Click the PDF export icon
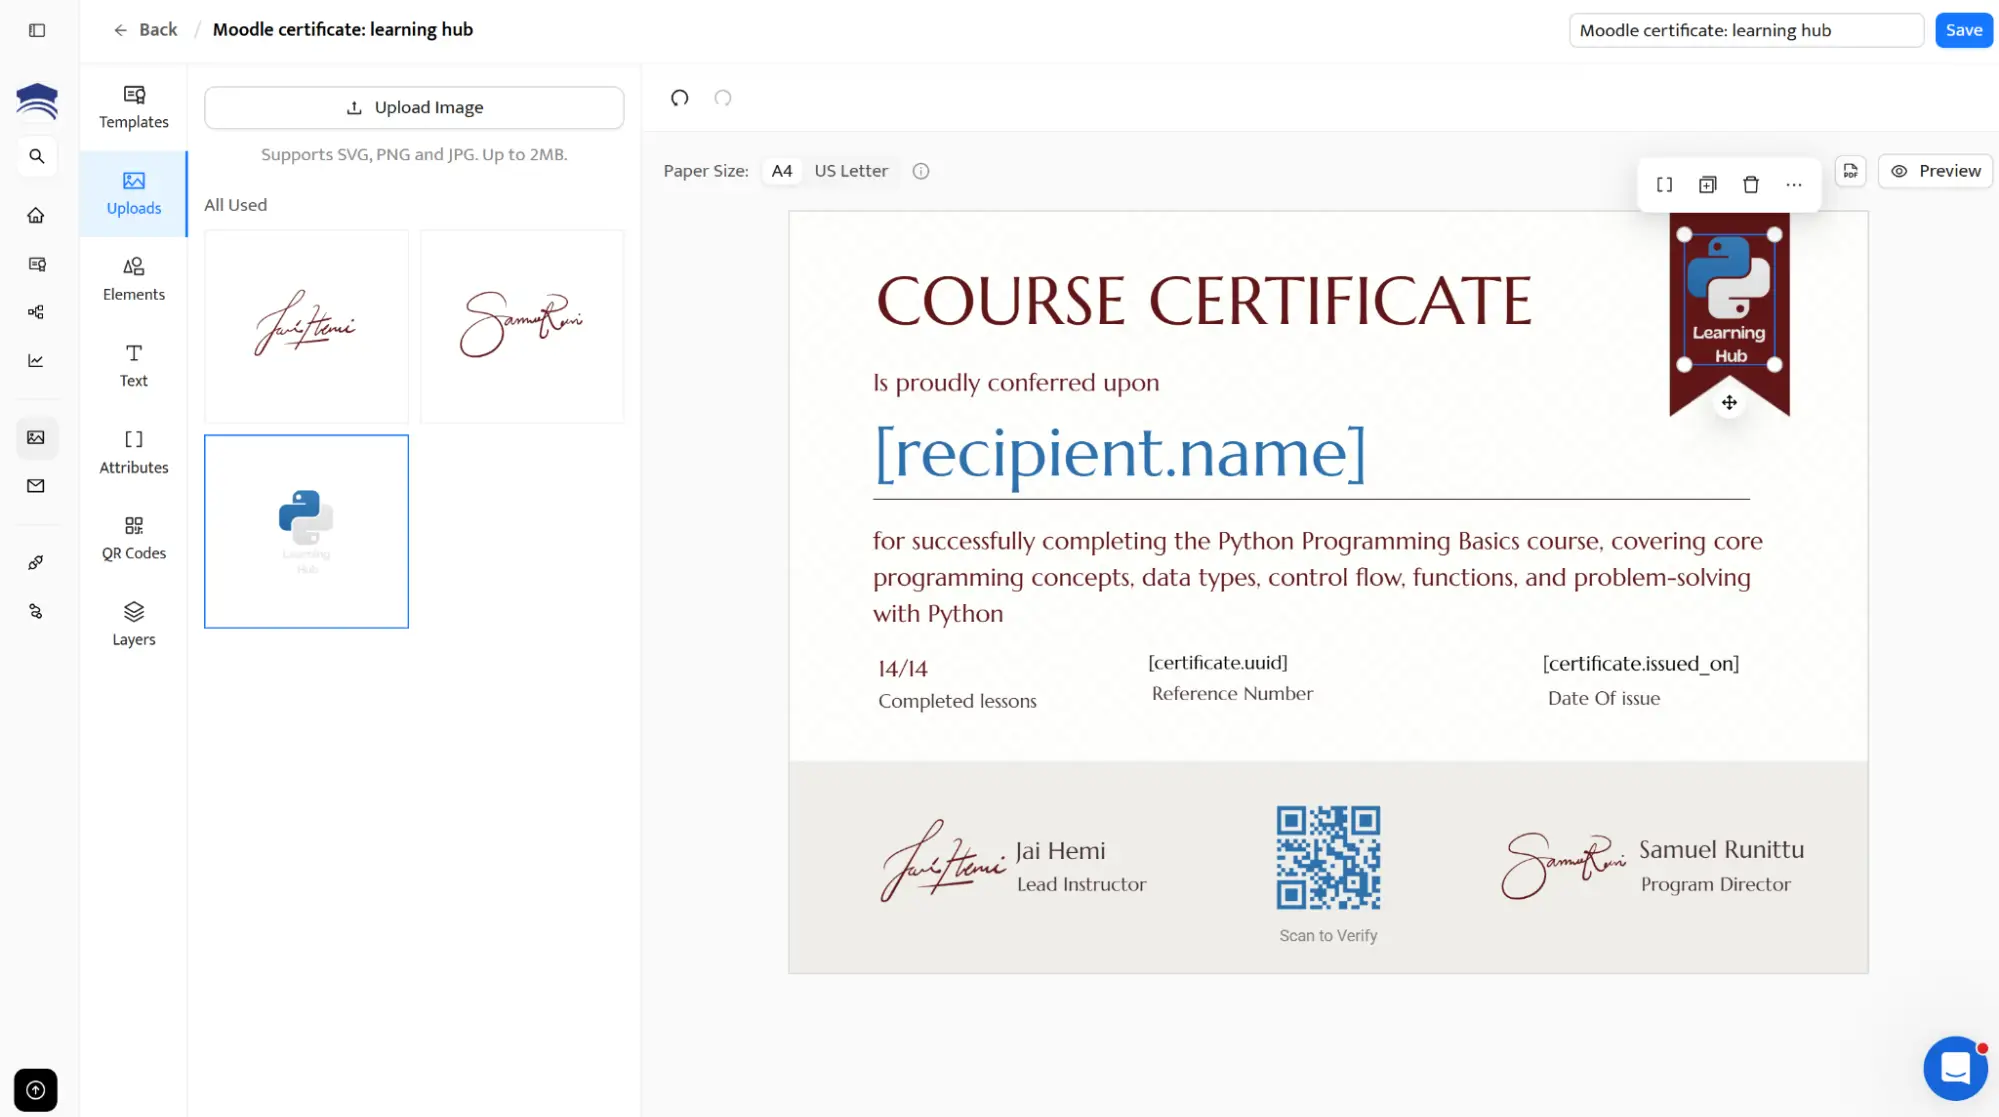 click(x=1851, y=171)
